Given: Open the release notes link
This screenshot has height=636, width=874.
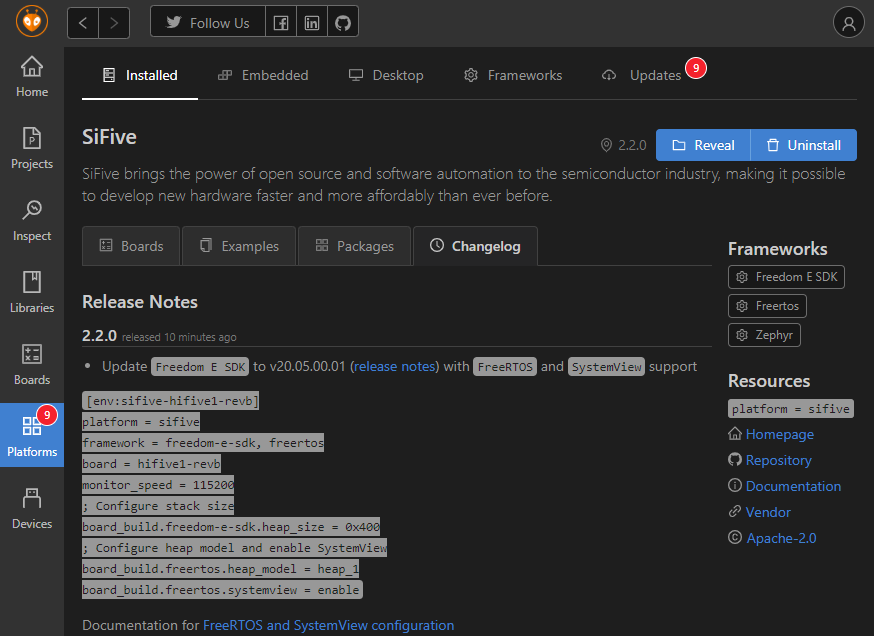Looking at the screenshot, I should point(395,366).
